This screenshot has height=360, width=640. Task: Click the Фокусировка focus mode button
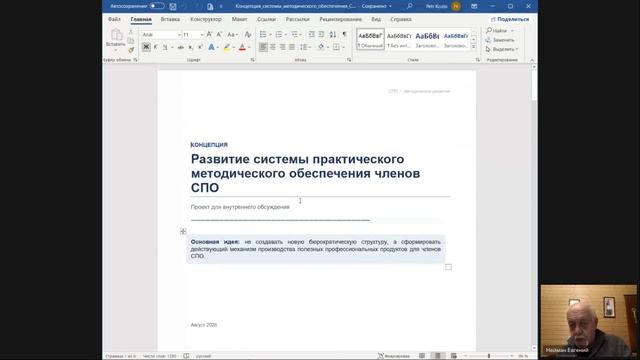(394, 356)
